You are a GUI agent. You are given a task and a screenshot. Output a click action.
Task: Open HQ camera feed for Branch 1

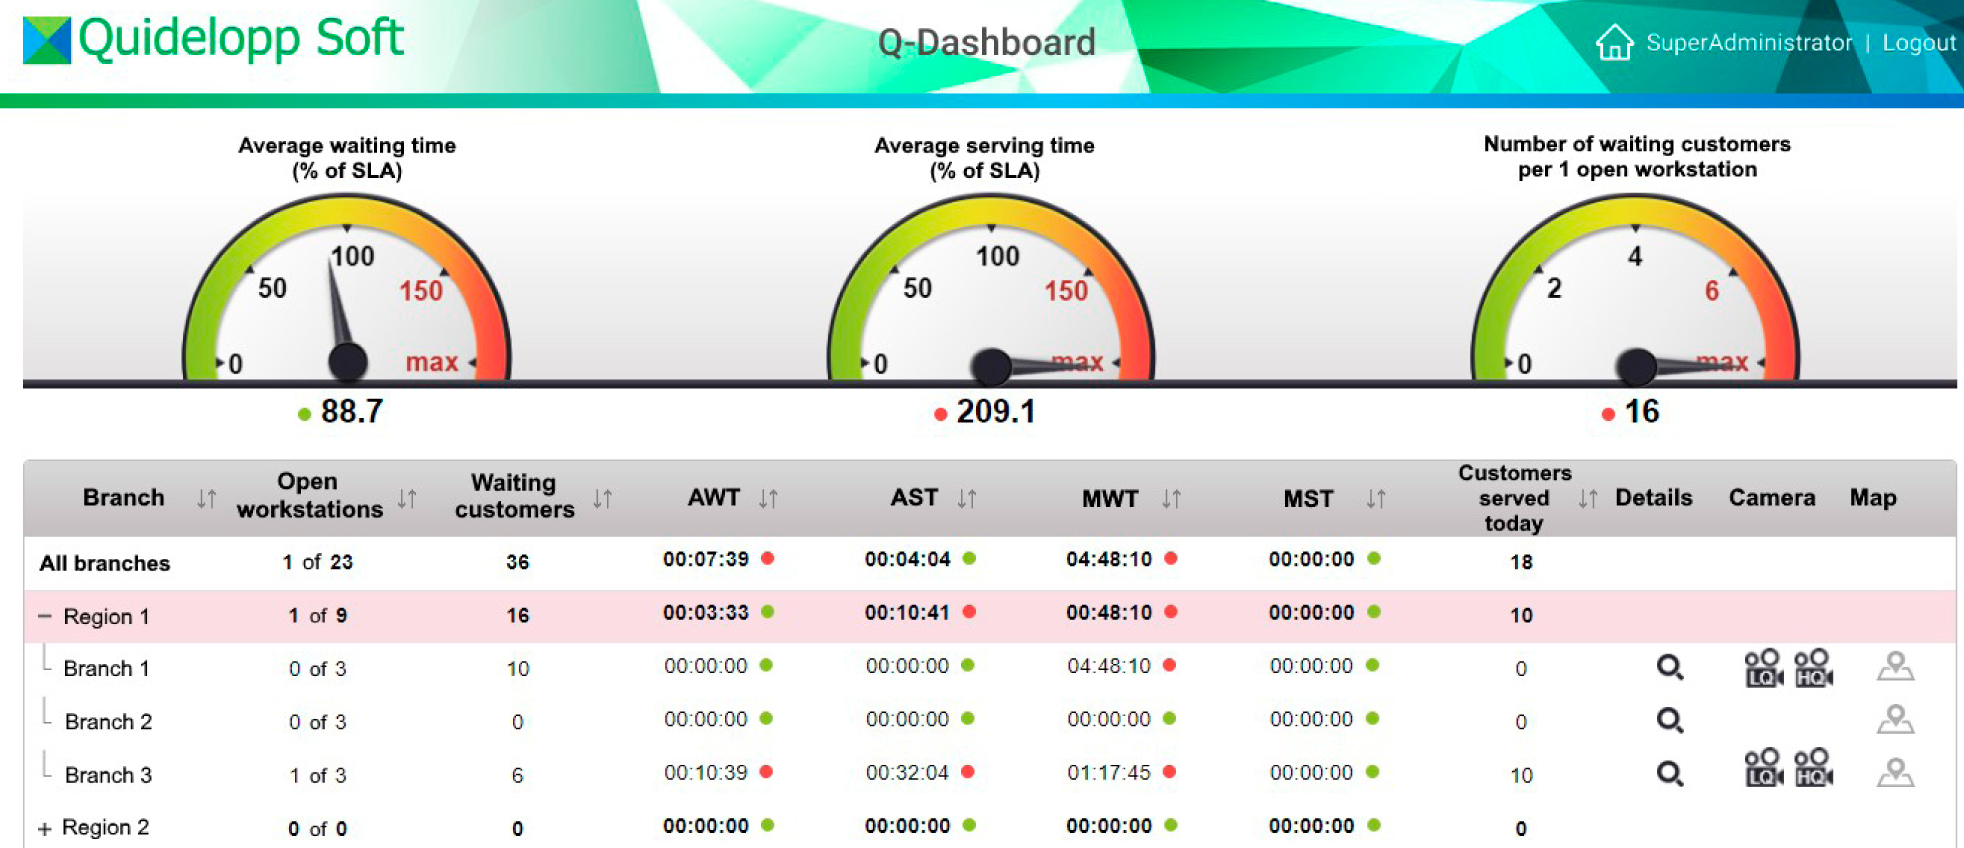(1813, 668)
